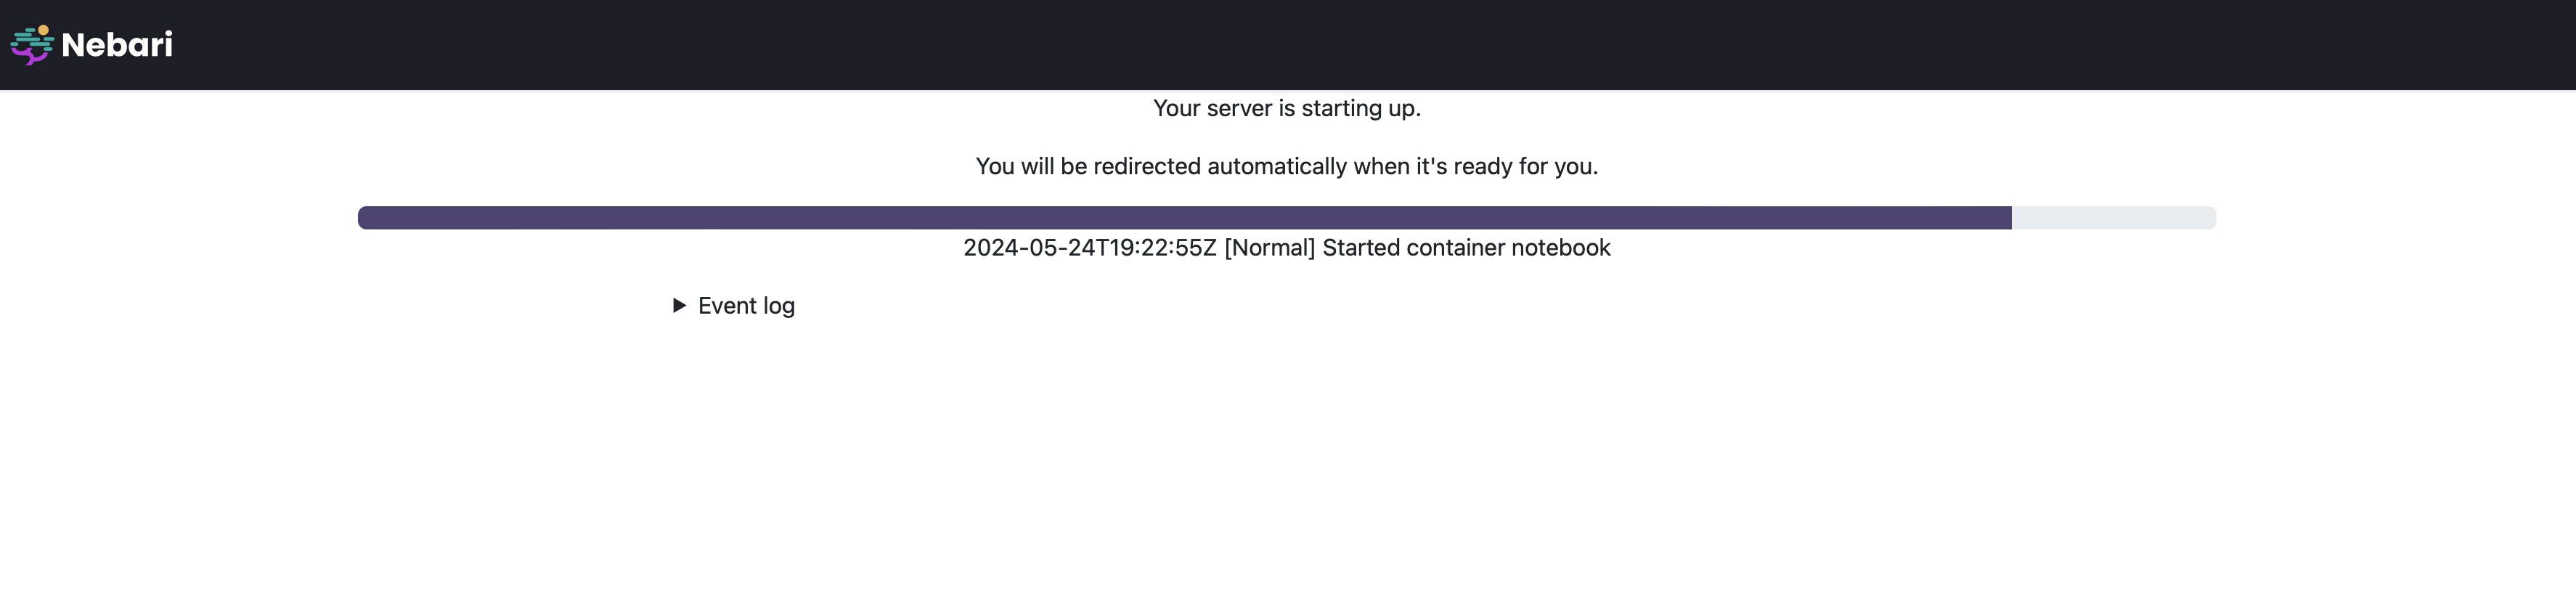Click the purple stroke of the logo mark
Screen dimensions: 2576x607
coord(30,58)
